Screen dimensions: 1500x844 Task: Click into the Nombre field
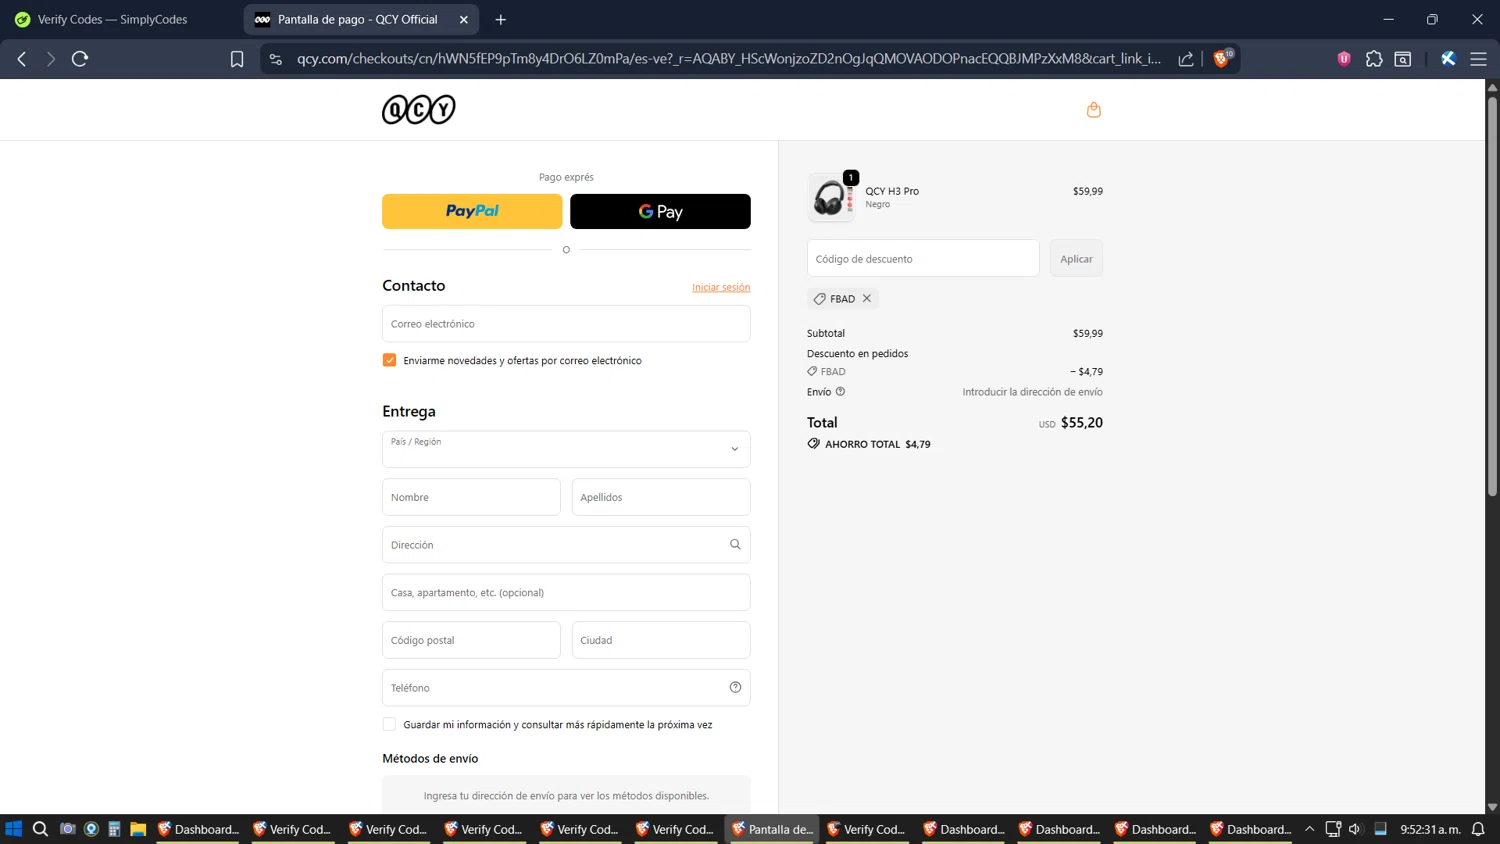coord(471,497)
